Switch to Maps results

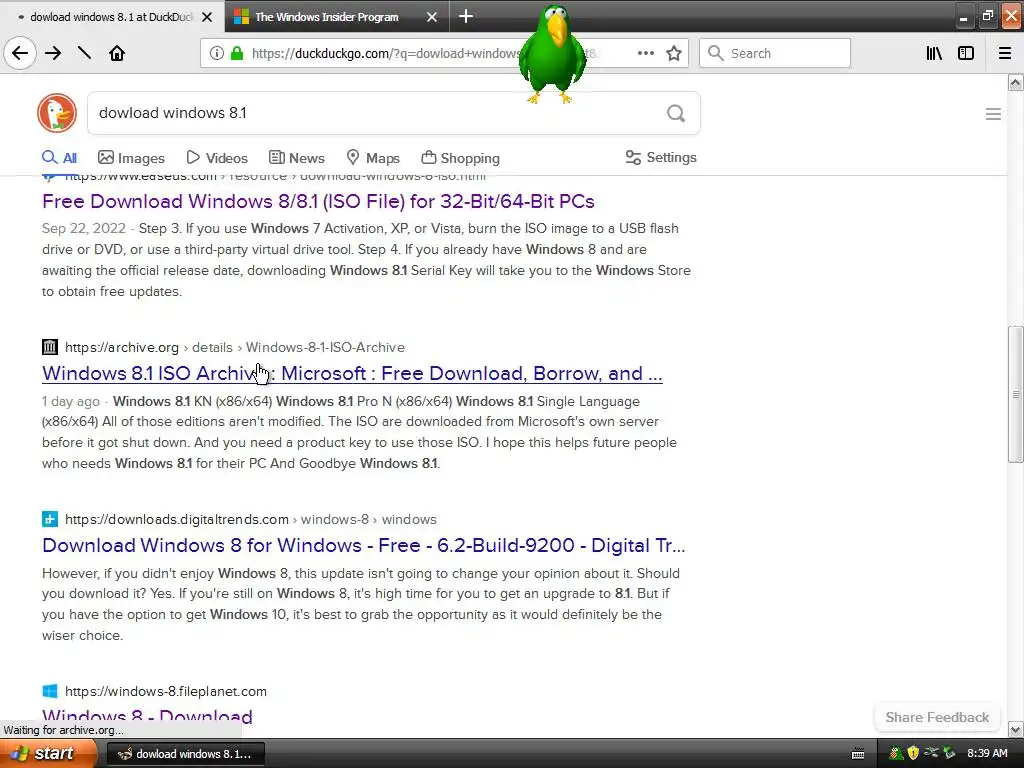373,157
